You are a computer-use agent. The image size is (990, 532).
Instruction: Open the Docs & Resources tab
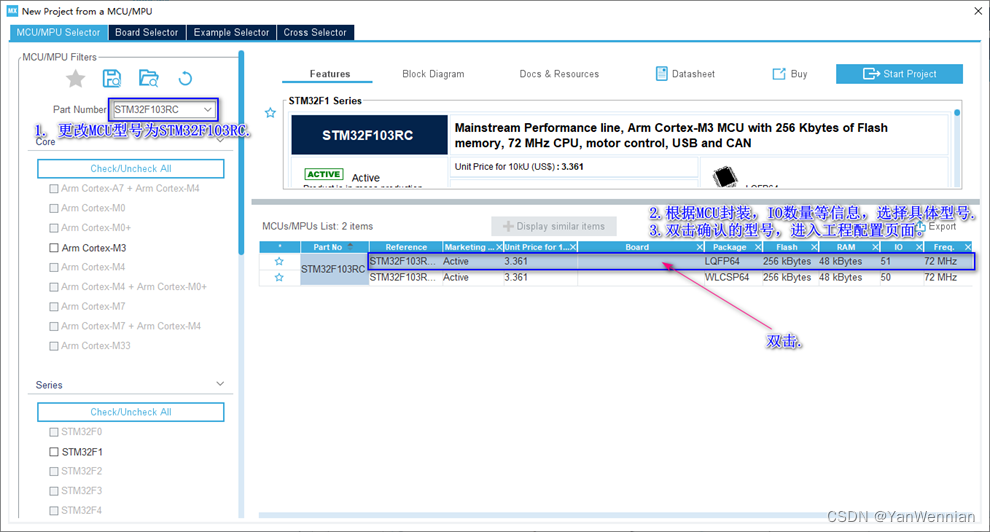point(559,74)
